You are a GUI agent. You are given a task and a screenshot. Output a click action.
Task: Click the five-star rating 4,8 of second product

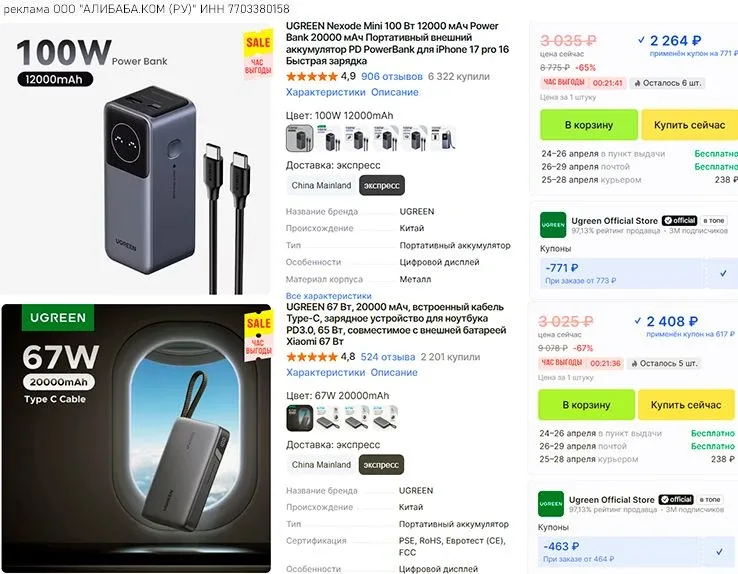pyautogui.click(x=321, y=357)
